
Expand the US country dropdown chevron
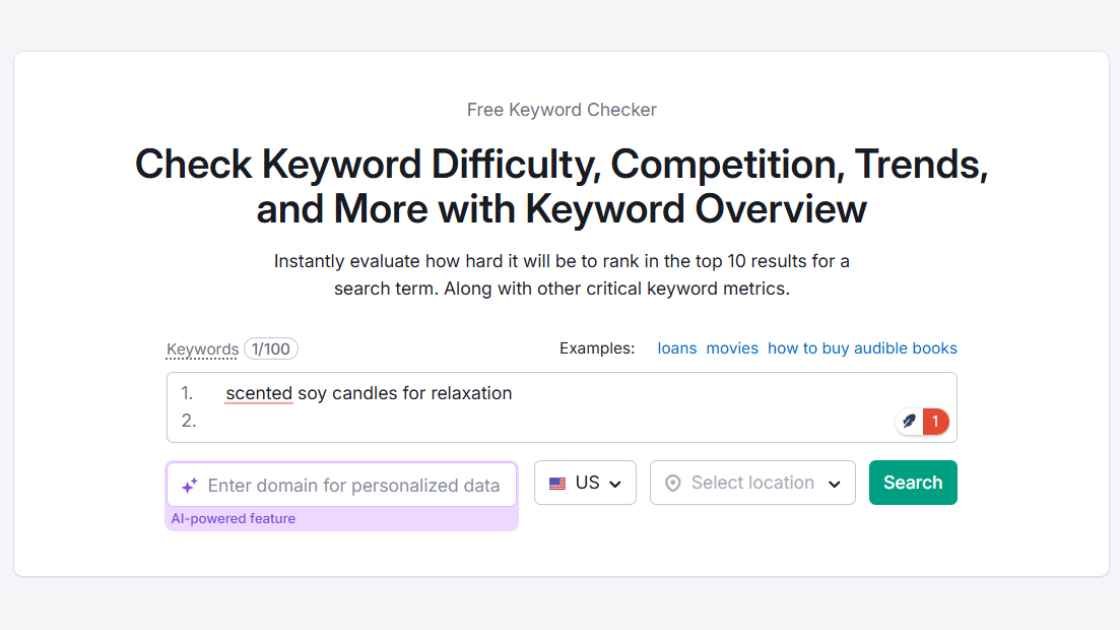tap(615, 484)
